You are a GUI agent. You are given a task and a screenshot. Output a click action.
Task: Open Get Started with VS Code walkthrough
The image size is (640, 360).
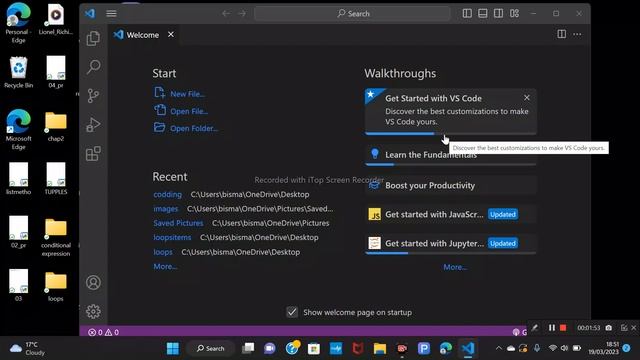pos(451,111)
